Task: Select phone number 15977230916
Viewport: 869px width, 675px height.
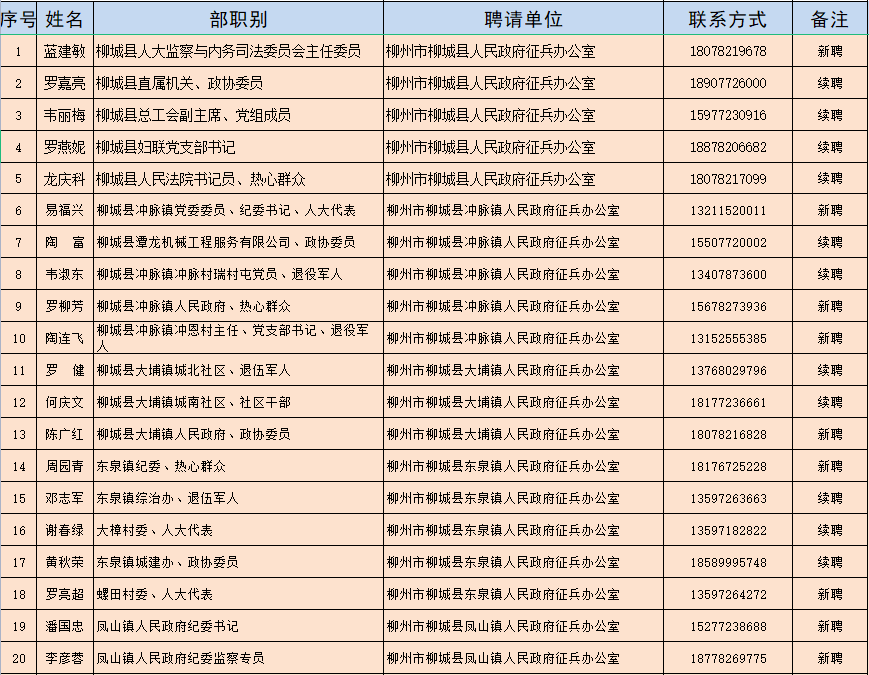Action: 728,115
